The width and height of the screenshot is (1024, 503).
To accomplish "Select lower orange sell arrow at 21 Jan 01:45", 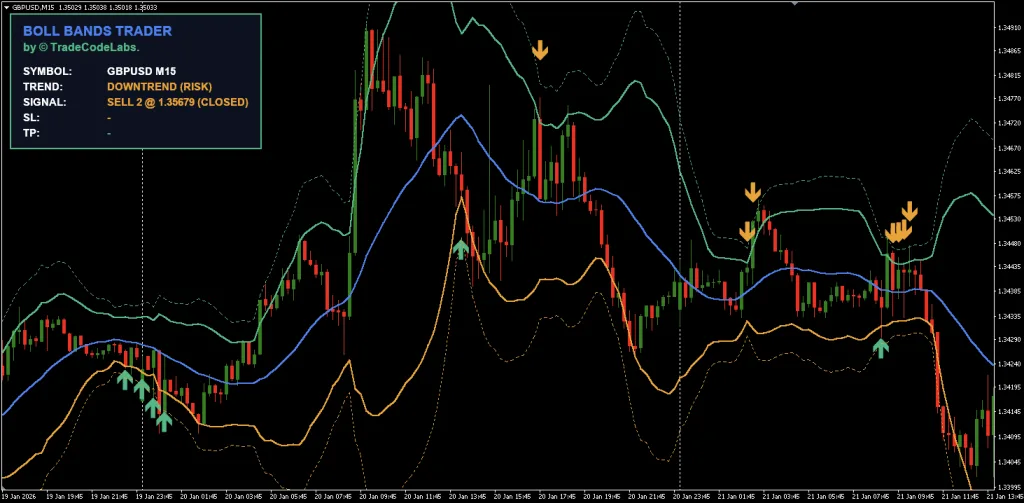I will pos(746,231).
